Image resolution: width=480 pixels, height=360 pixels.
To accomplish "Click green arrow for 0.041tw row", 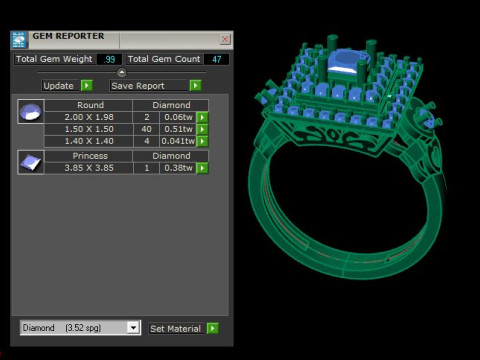I will (202, 141).
